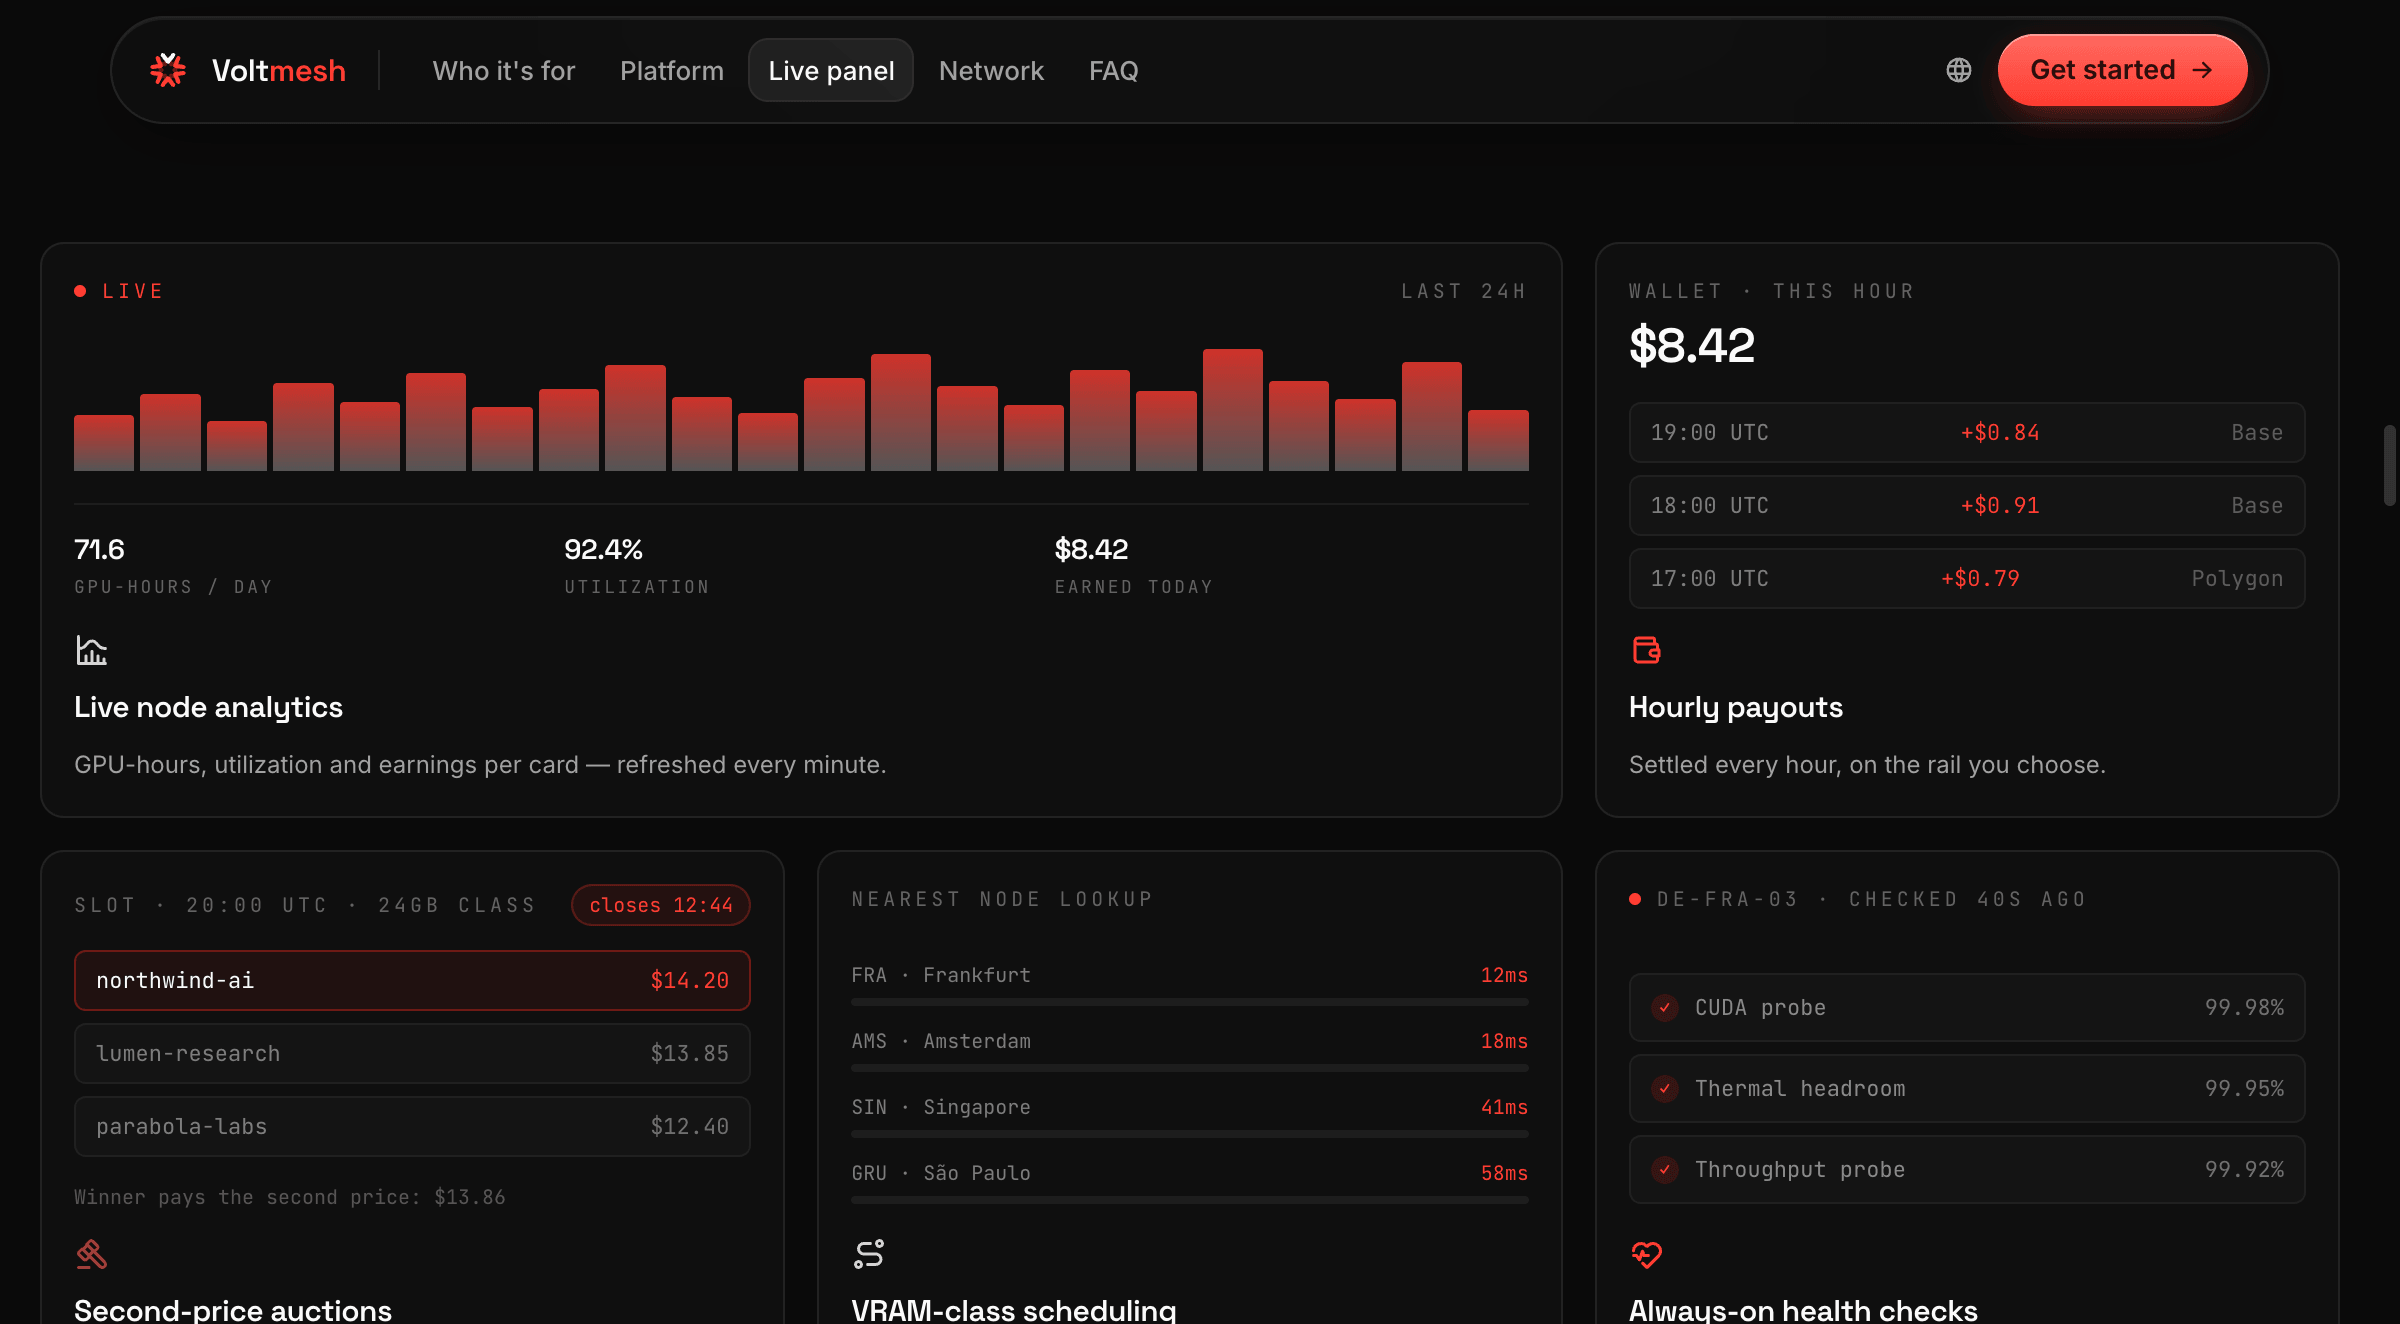Click the SIN Singapore latency bar
The image size is (2400, 1324).
pos(1190,1133)
